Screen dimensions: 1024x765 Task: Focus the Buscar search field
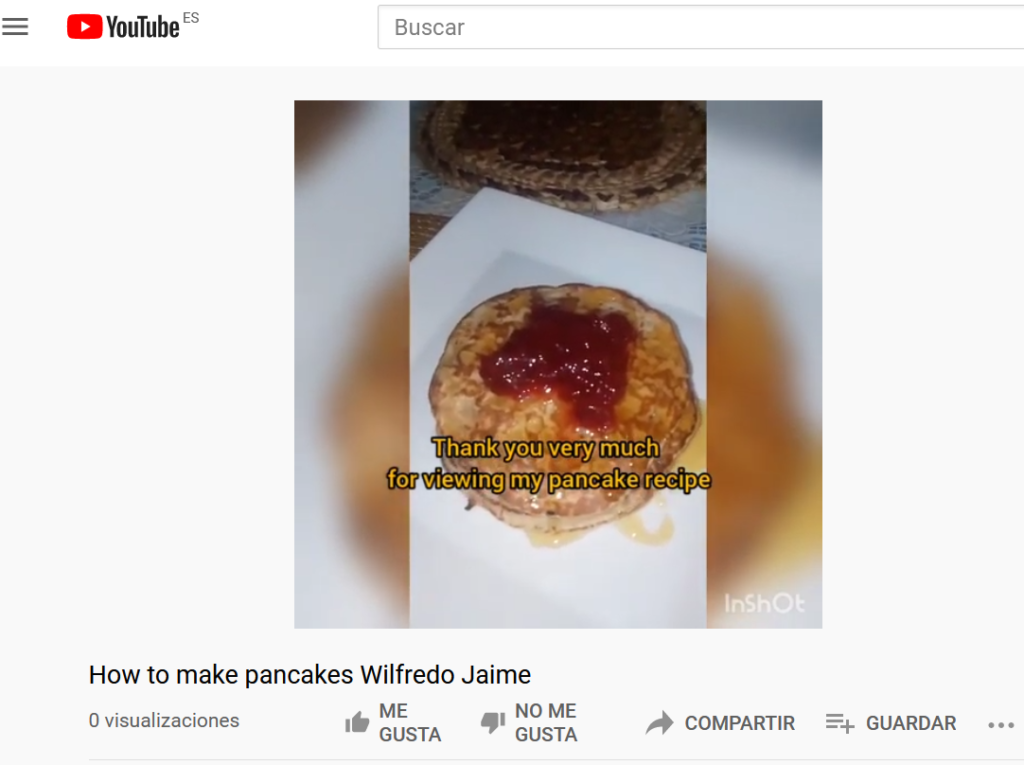point(701,27)
